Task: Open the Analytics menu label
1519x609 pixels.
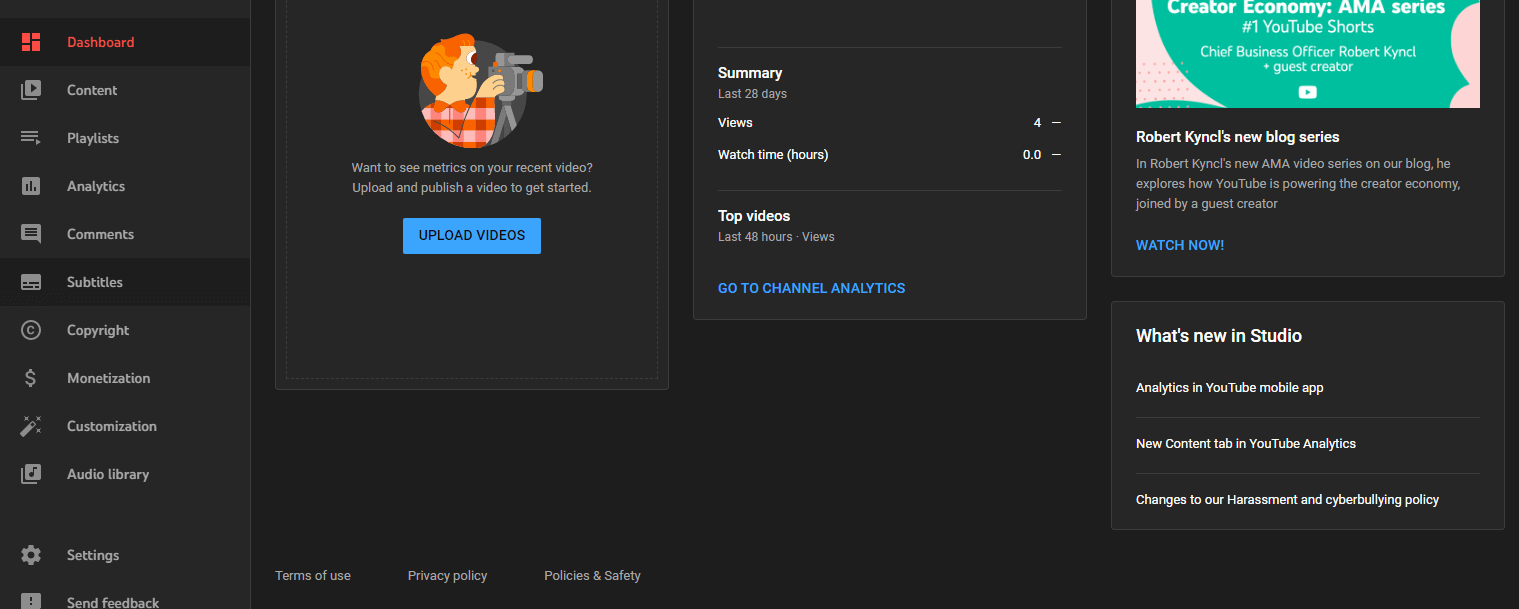Action: [x=96, y=186]
